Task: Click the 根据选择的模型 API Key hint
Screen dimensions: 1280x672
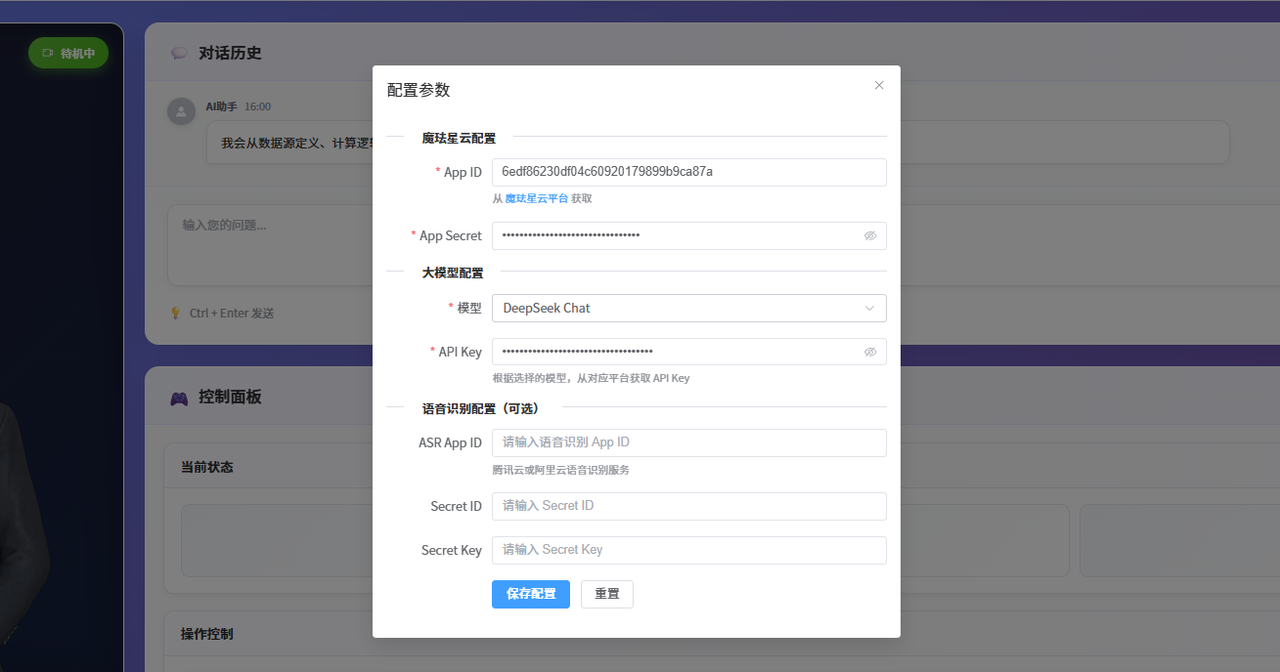Action: pyautogui.click(x=591, y=379)
